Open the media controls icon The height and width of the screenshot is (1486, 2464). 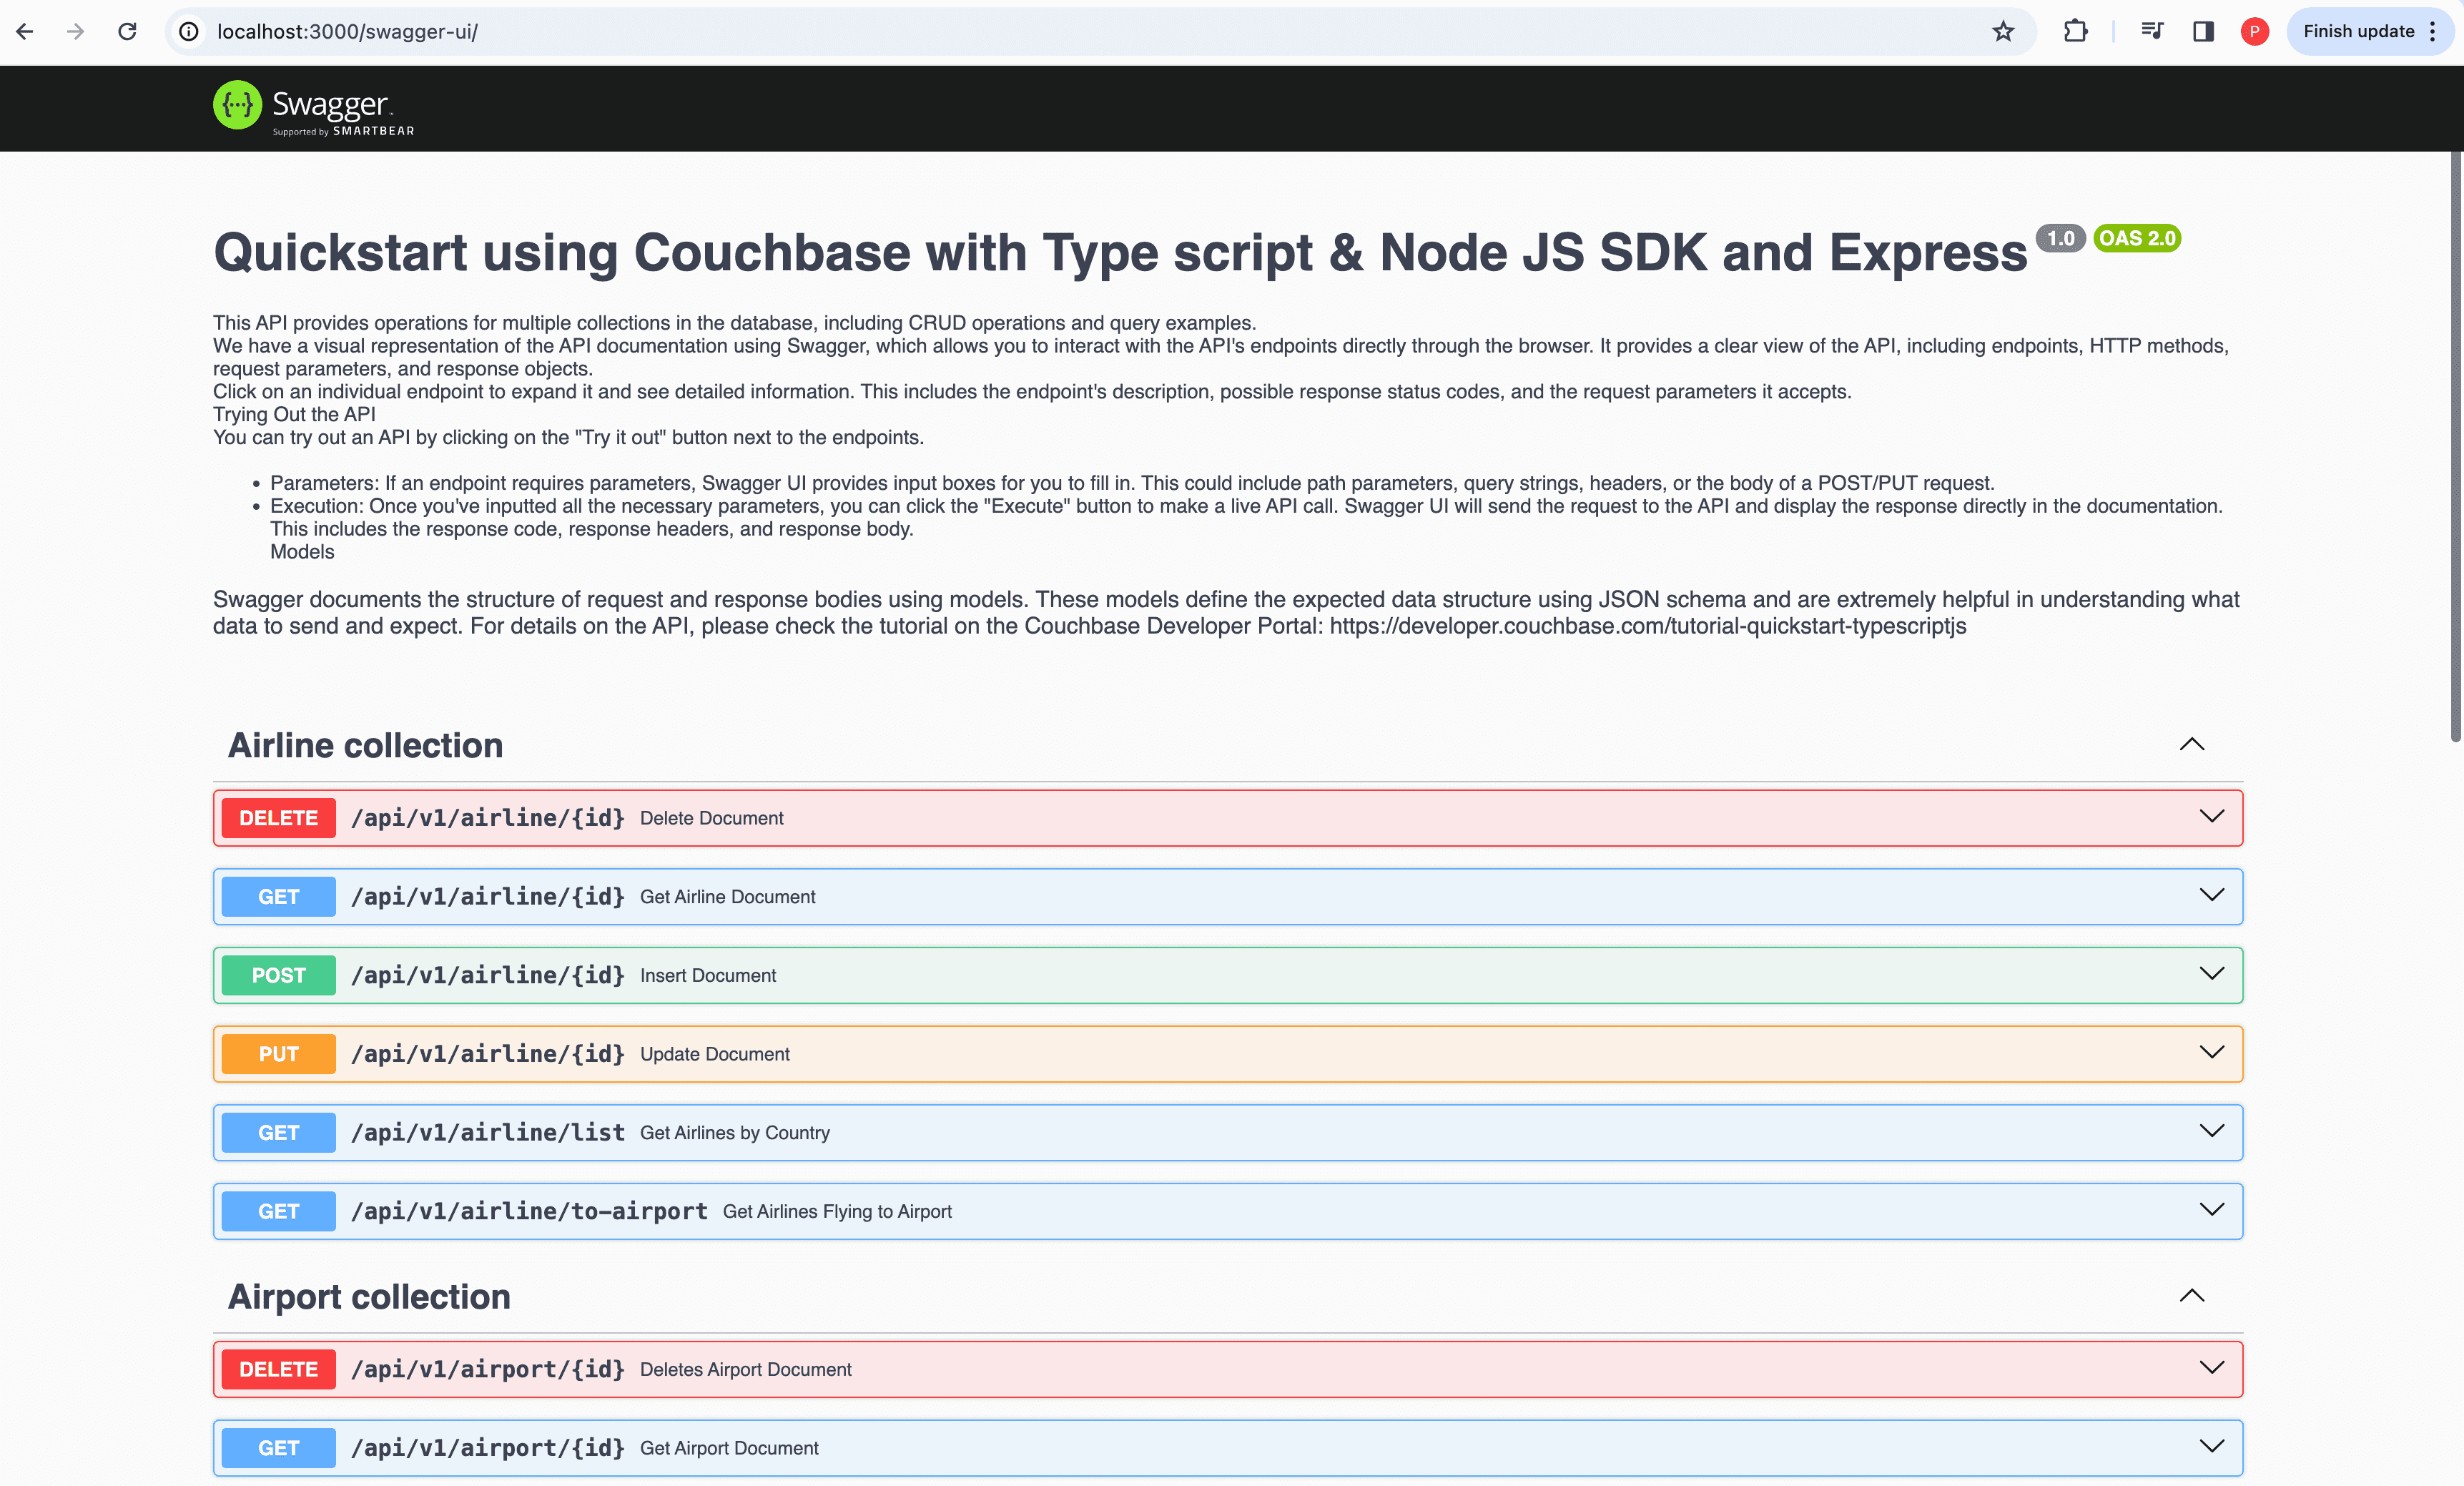(2152, 31)
